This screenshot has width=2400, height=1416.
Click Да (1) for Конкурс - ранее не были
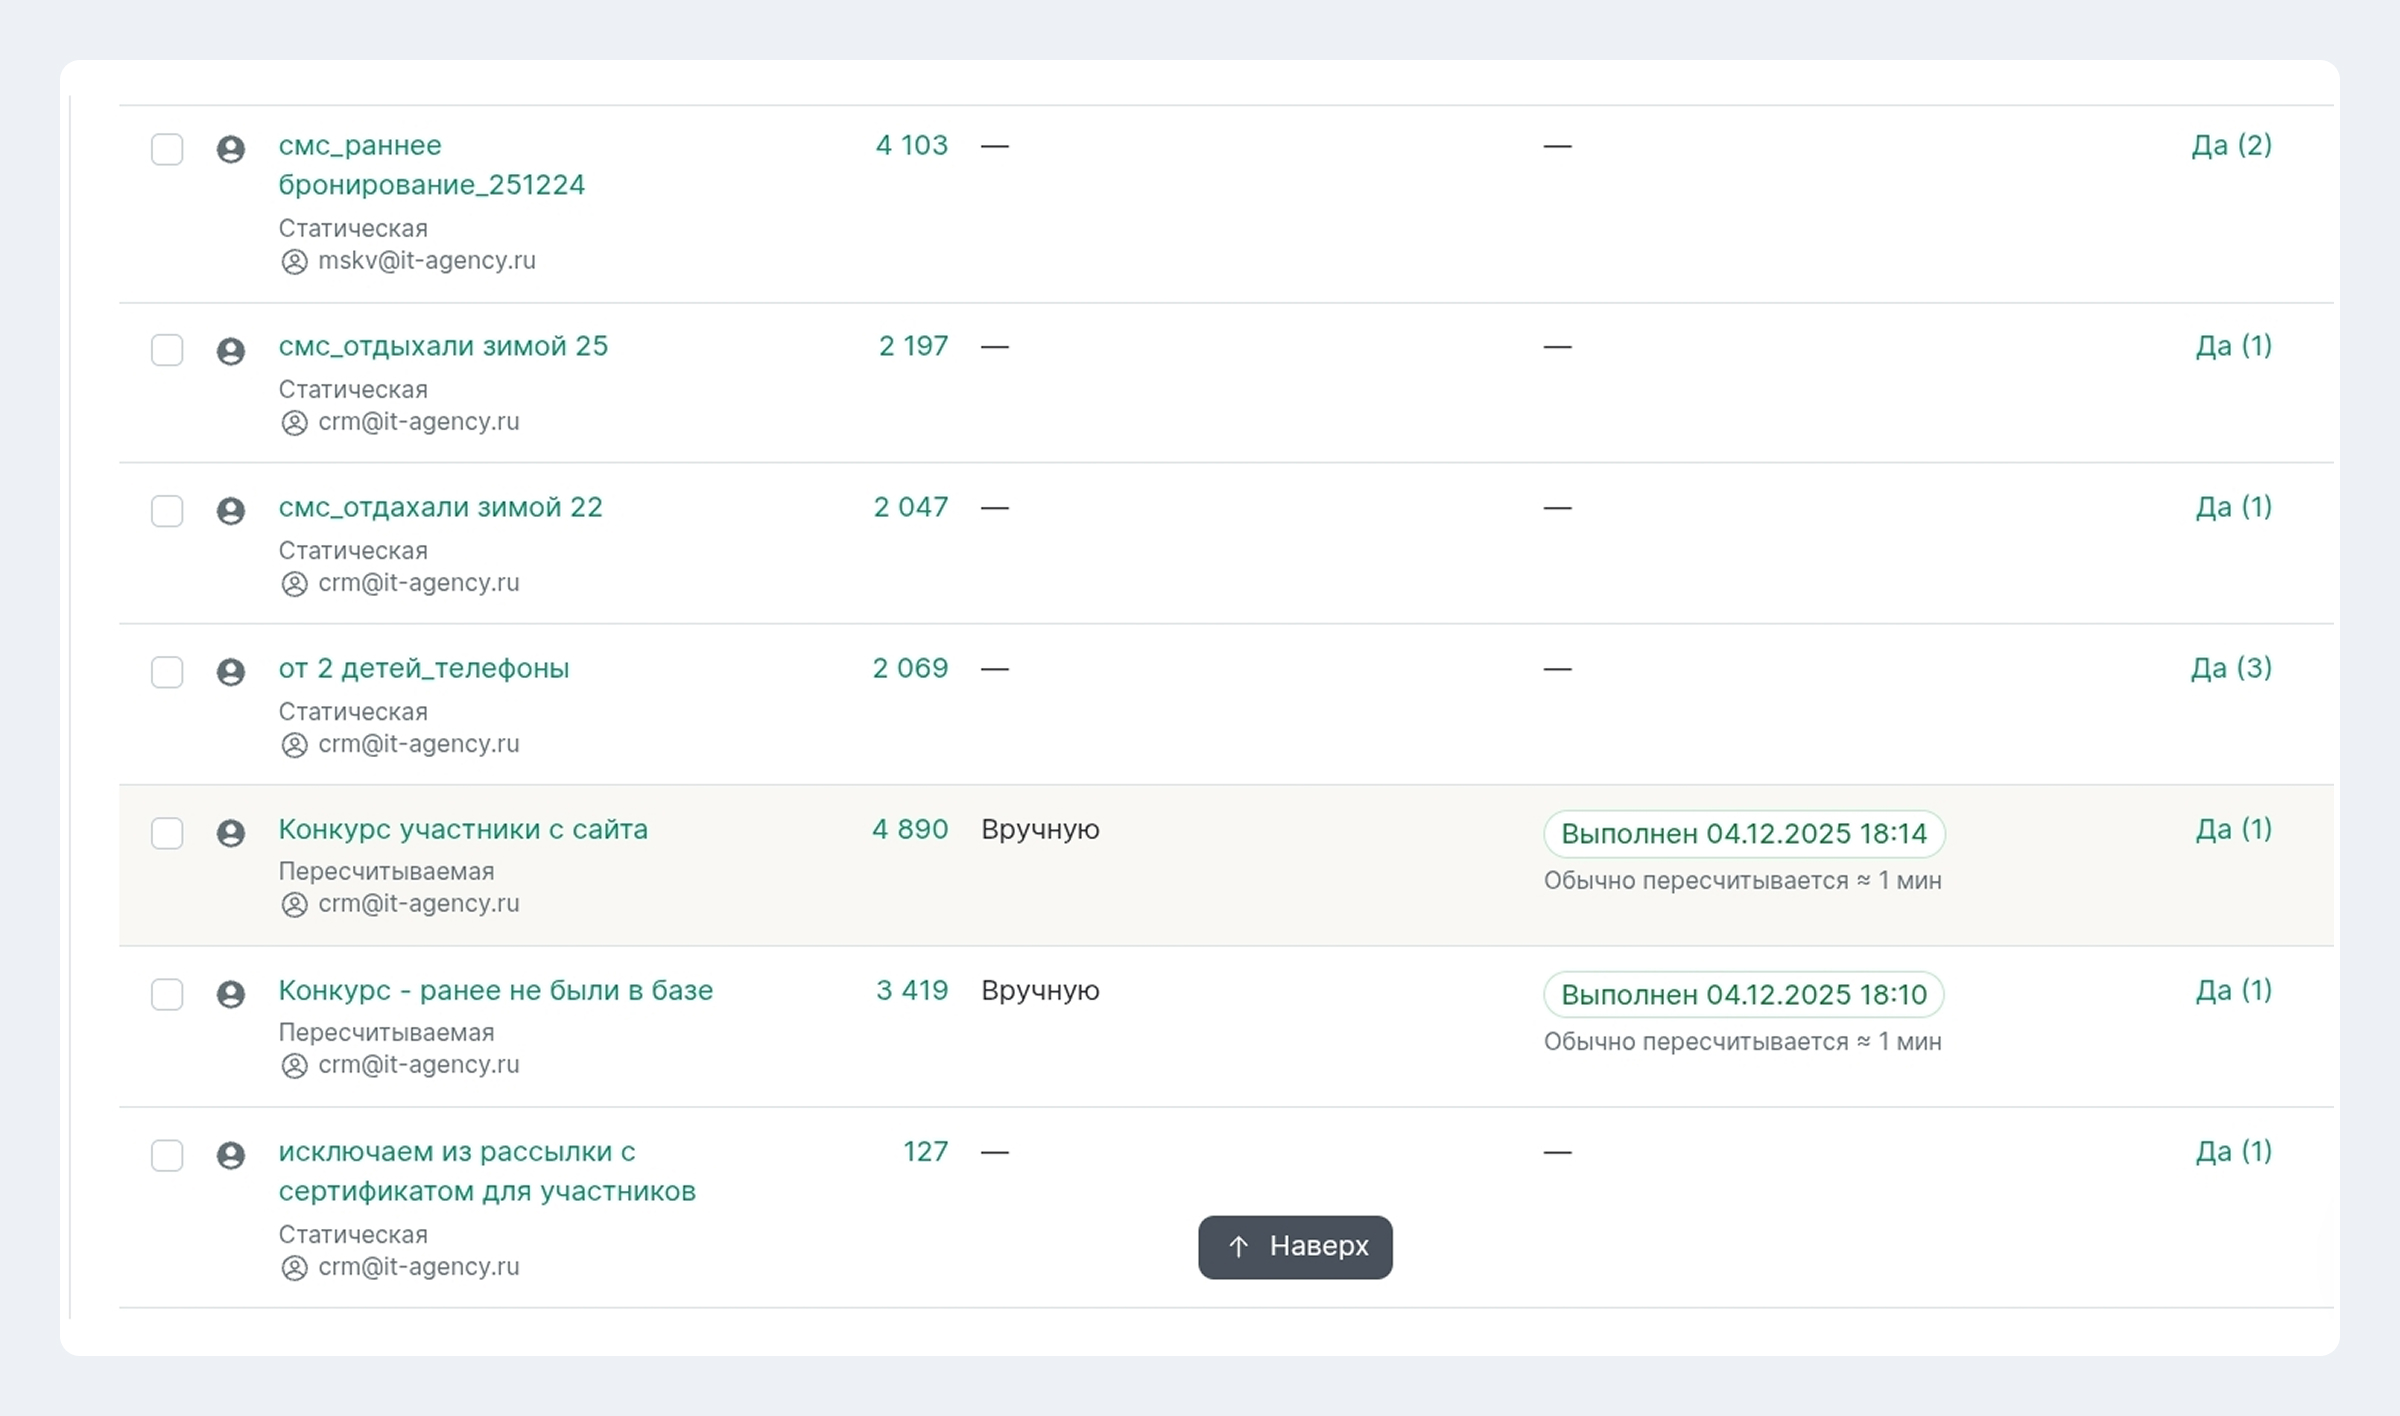pos(2233,990)
